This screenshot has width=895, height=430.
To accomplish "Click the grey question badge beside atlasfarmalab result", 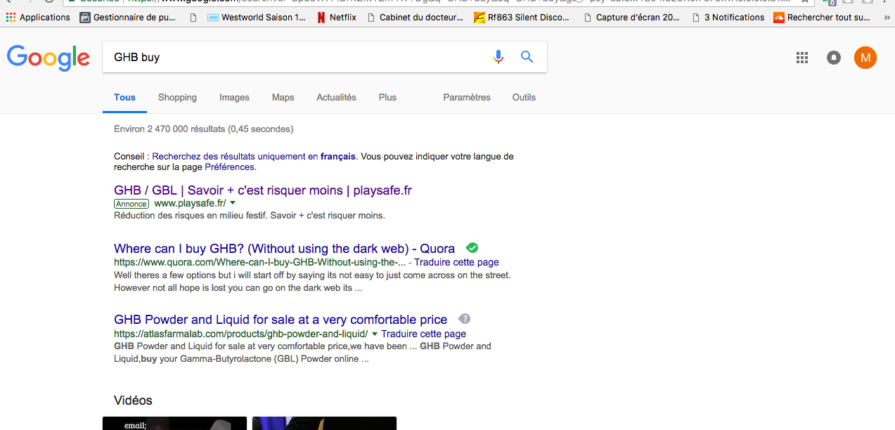I will pos(465,319).
